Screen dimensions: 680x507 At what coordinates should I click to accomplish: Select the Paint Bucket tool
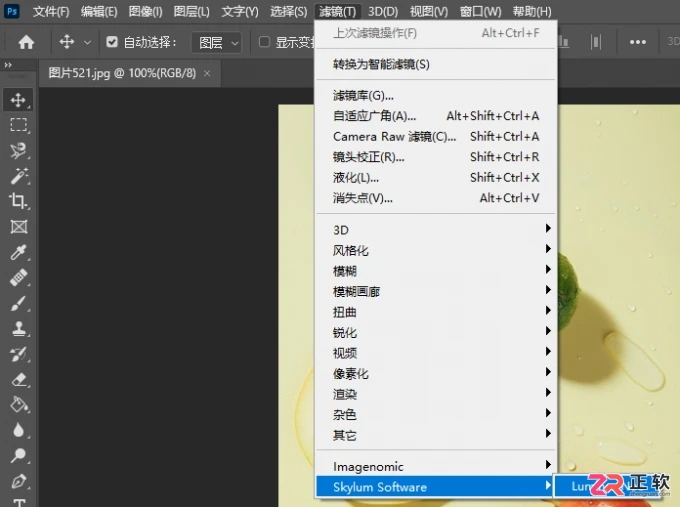[19, 405]
